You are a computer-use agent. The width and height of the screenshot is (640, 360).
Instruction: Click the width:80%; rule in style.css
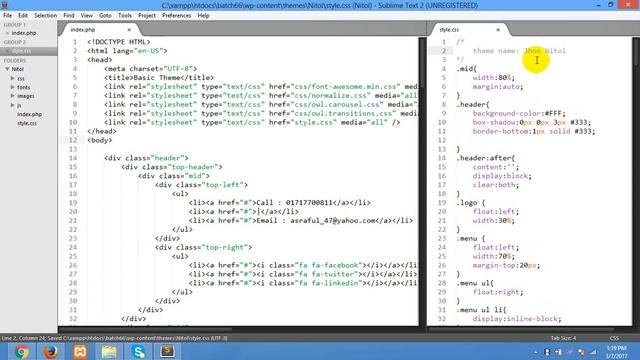click(x=494, y=78)
